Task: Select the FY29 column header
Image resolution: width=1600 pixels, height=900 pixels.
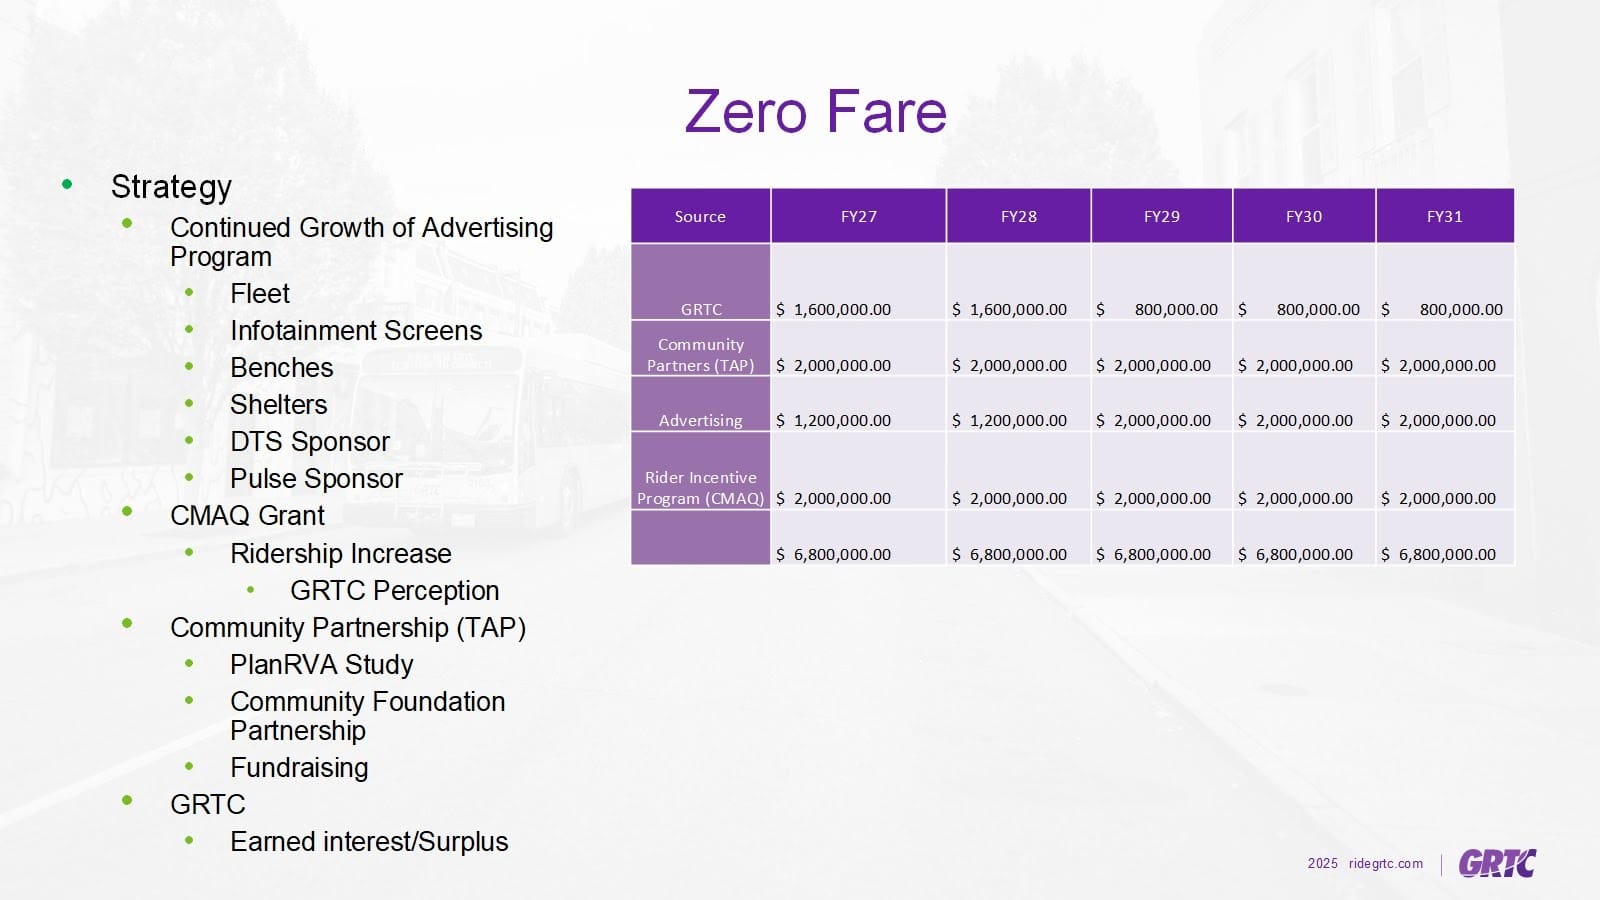Action: 1161,216
